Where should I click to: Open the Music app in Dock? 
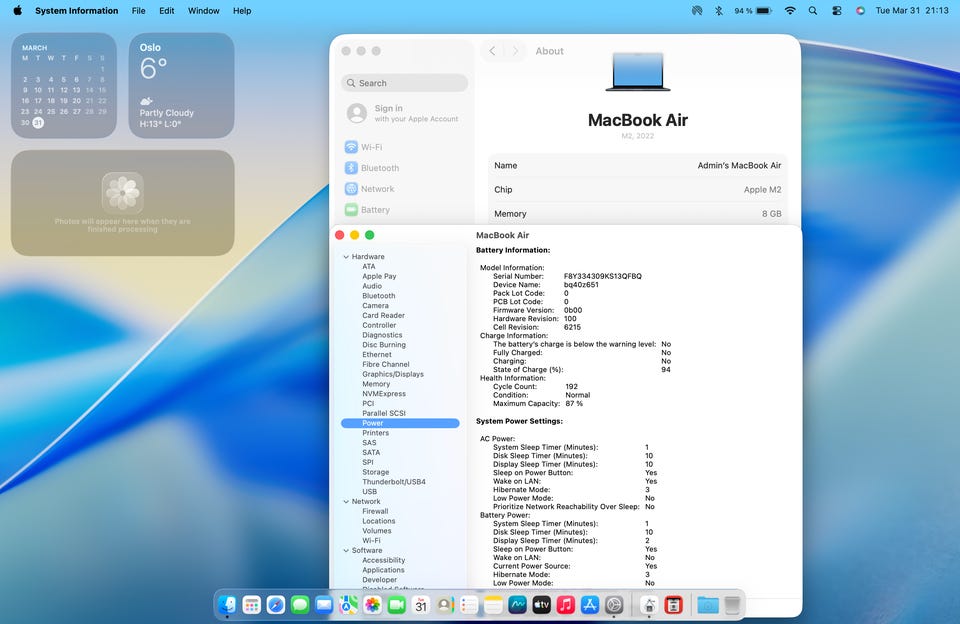[566, 605]
